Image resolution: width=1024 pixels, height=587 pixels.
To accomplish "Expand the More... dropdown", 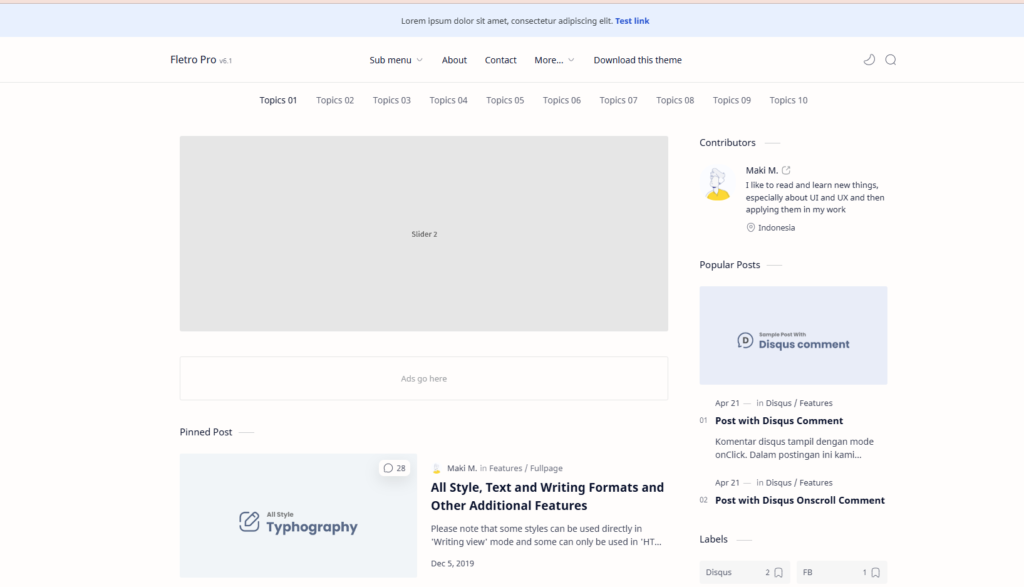I will coord(554,60).
